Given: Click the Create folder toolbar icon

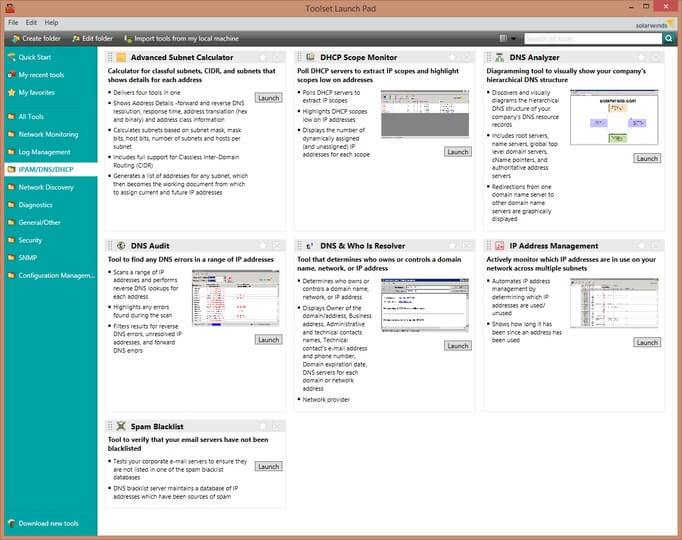Looking at the screenshot, I should tap(16, 39).
